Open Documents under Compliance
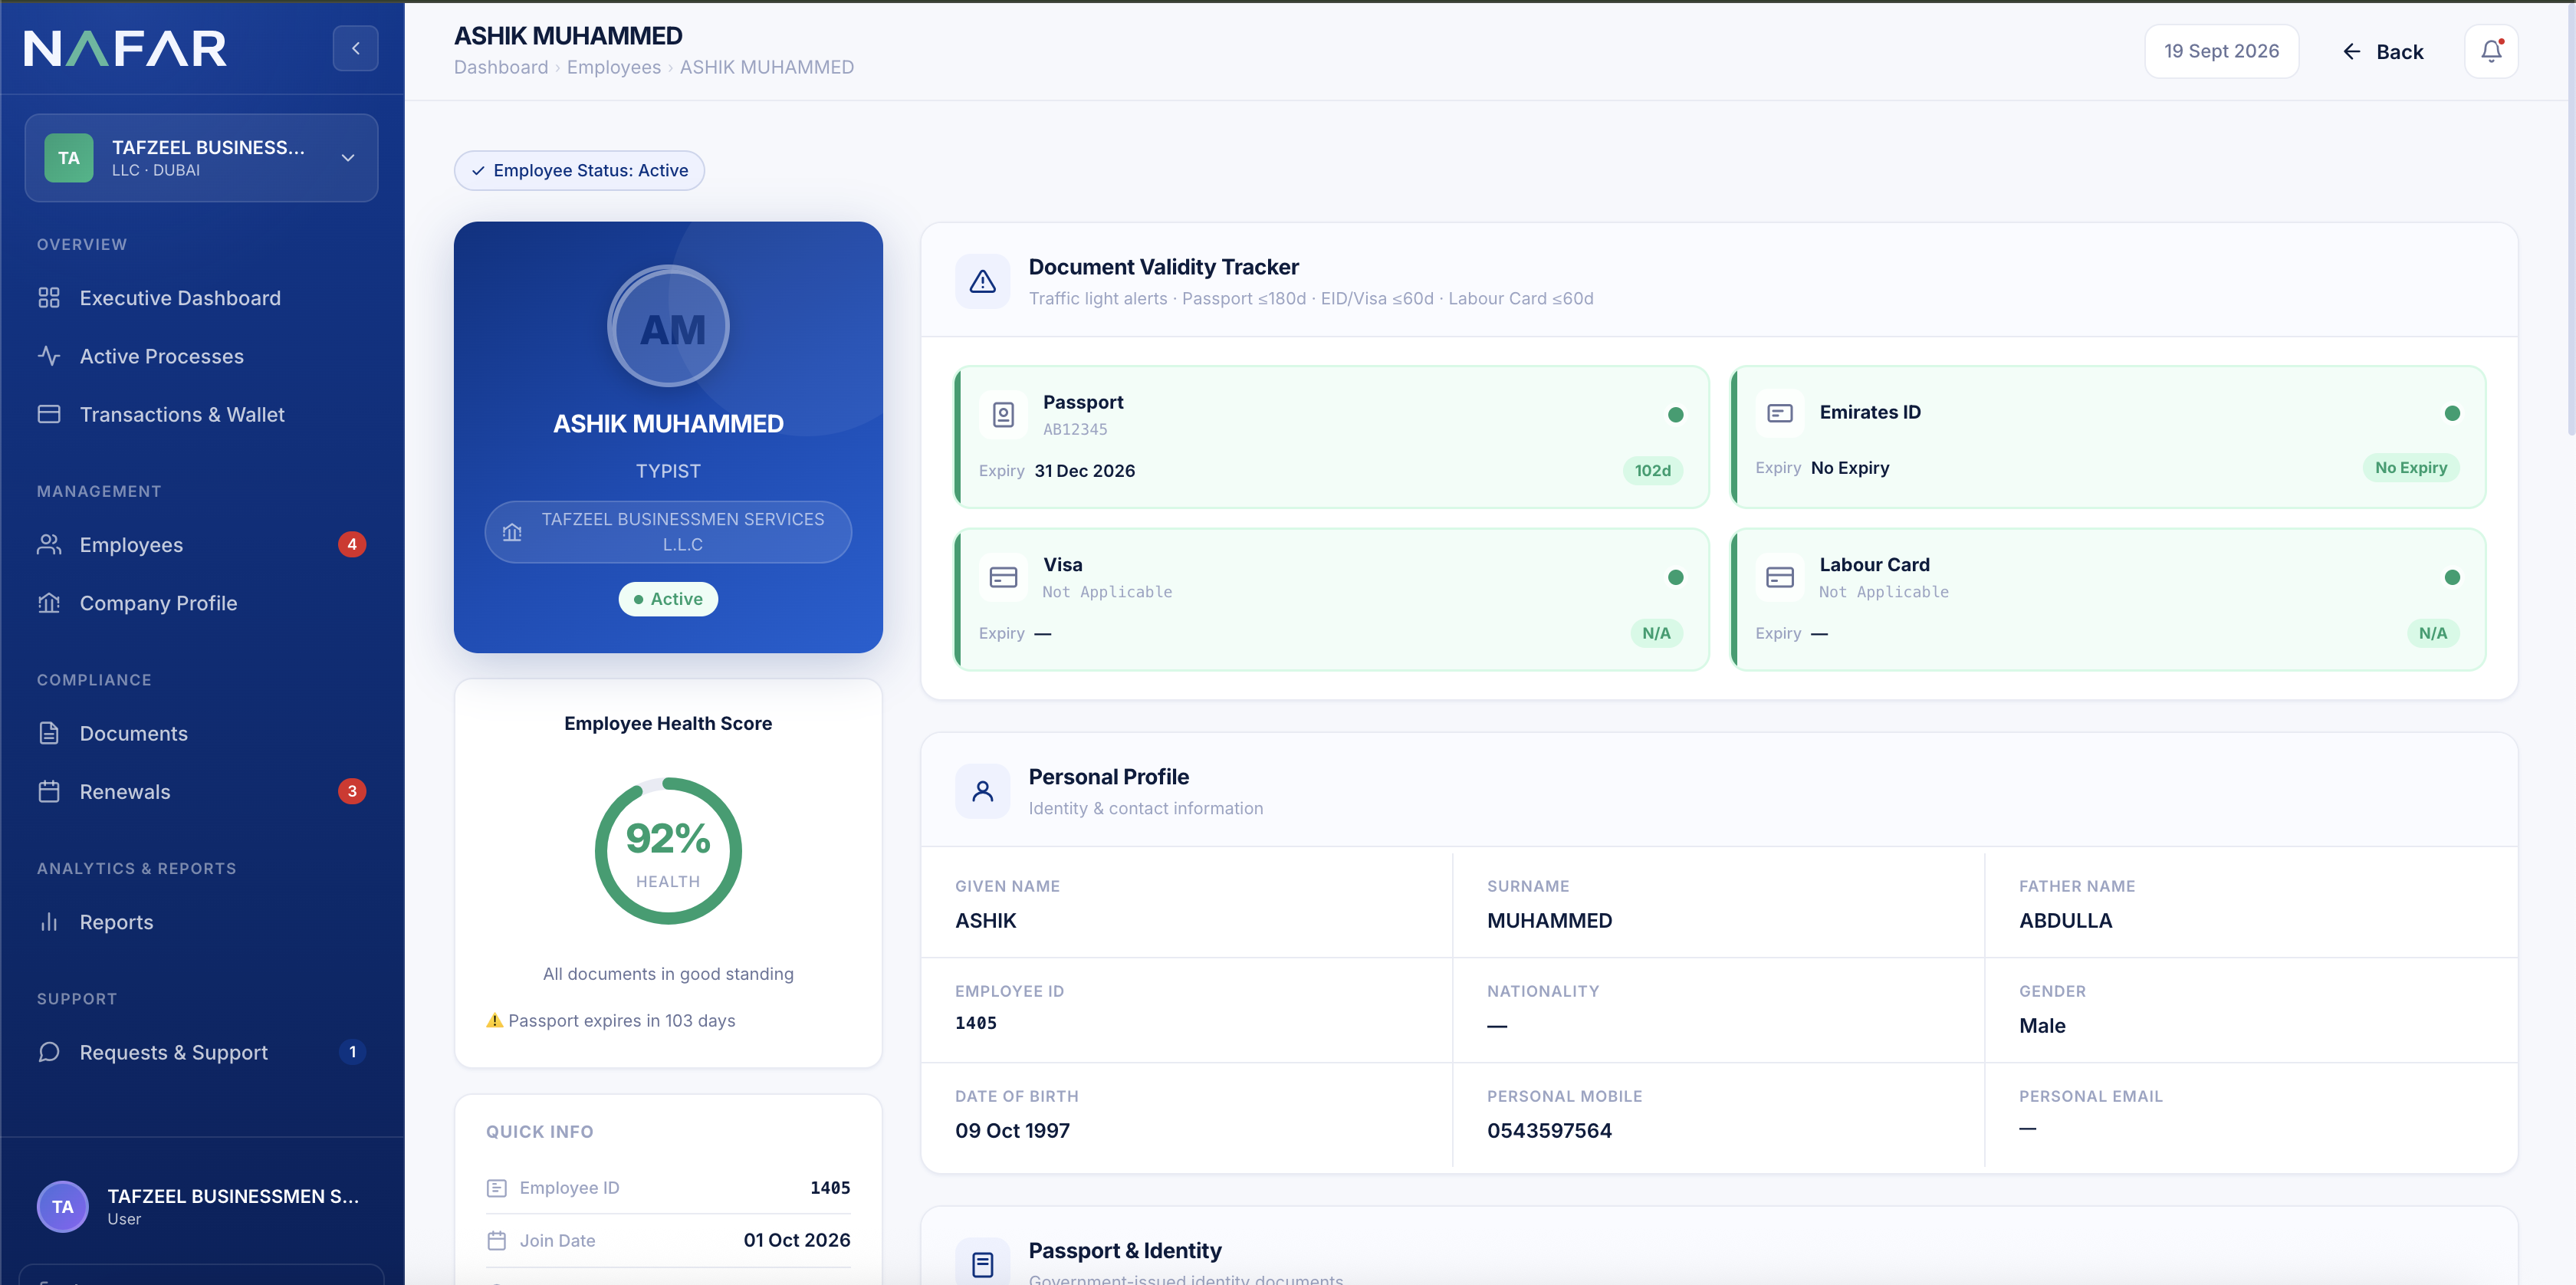 201,733
